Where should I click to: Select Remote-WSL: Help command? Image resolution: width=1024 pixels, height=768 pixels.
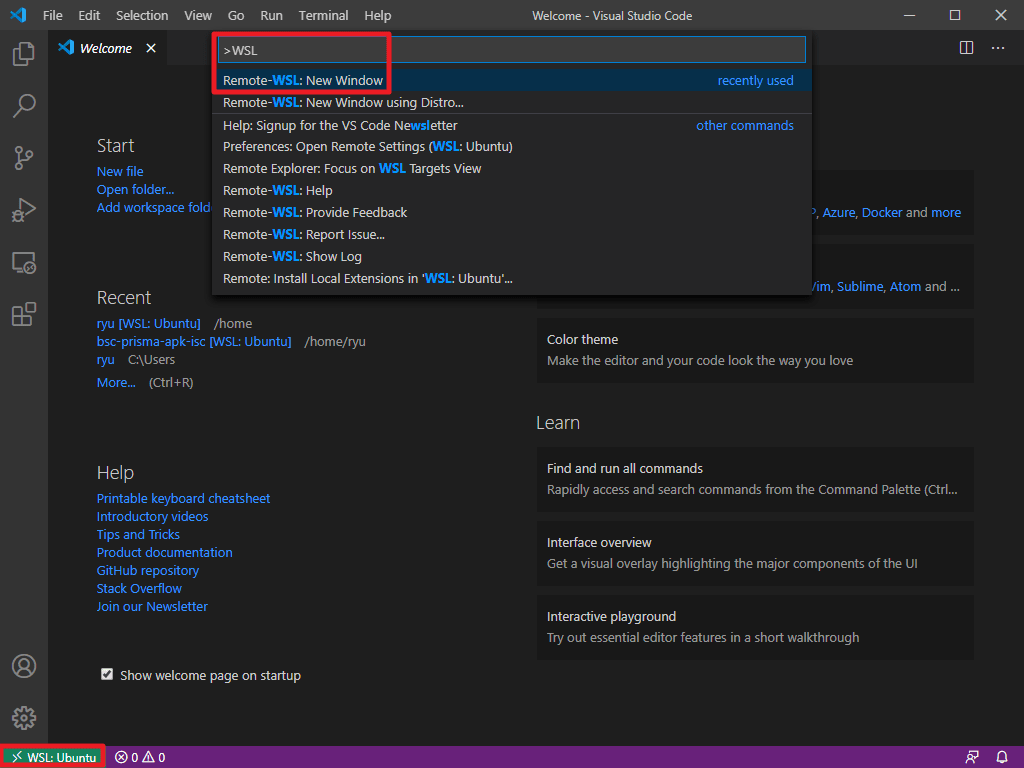coord(512,191)
